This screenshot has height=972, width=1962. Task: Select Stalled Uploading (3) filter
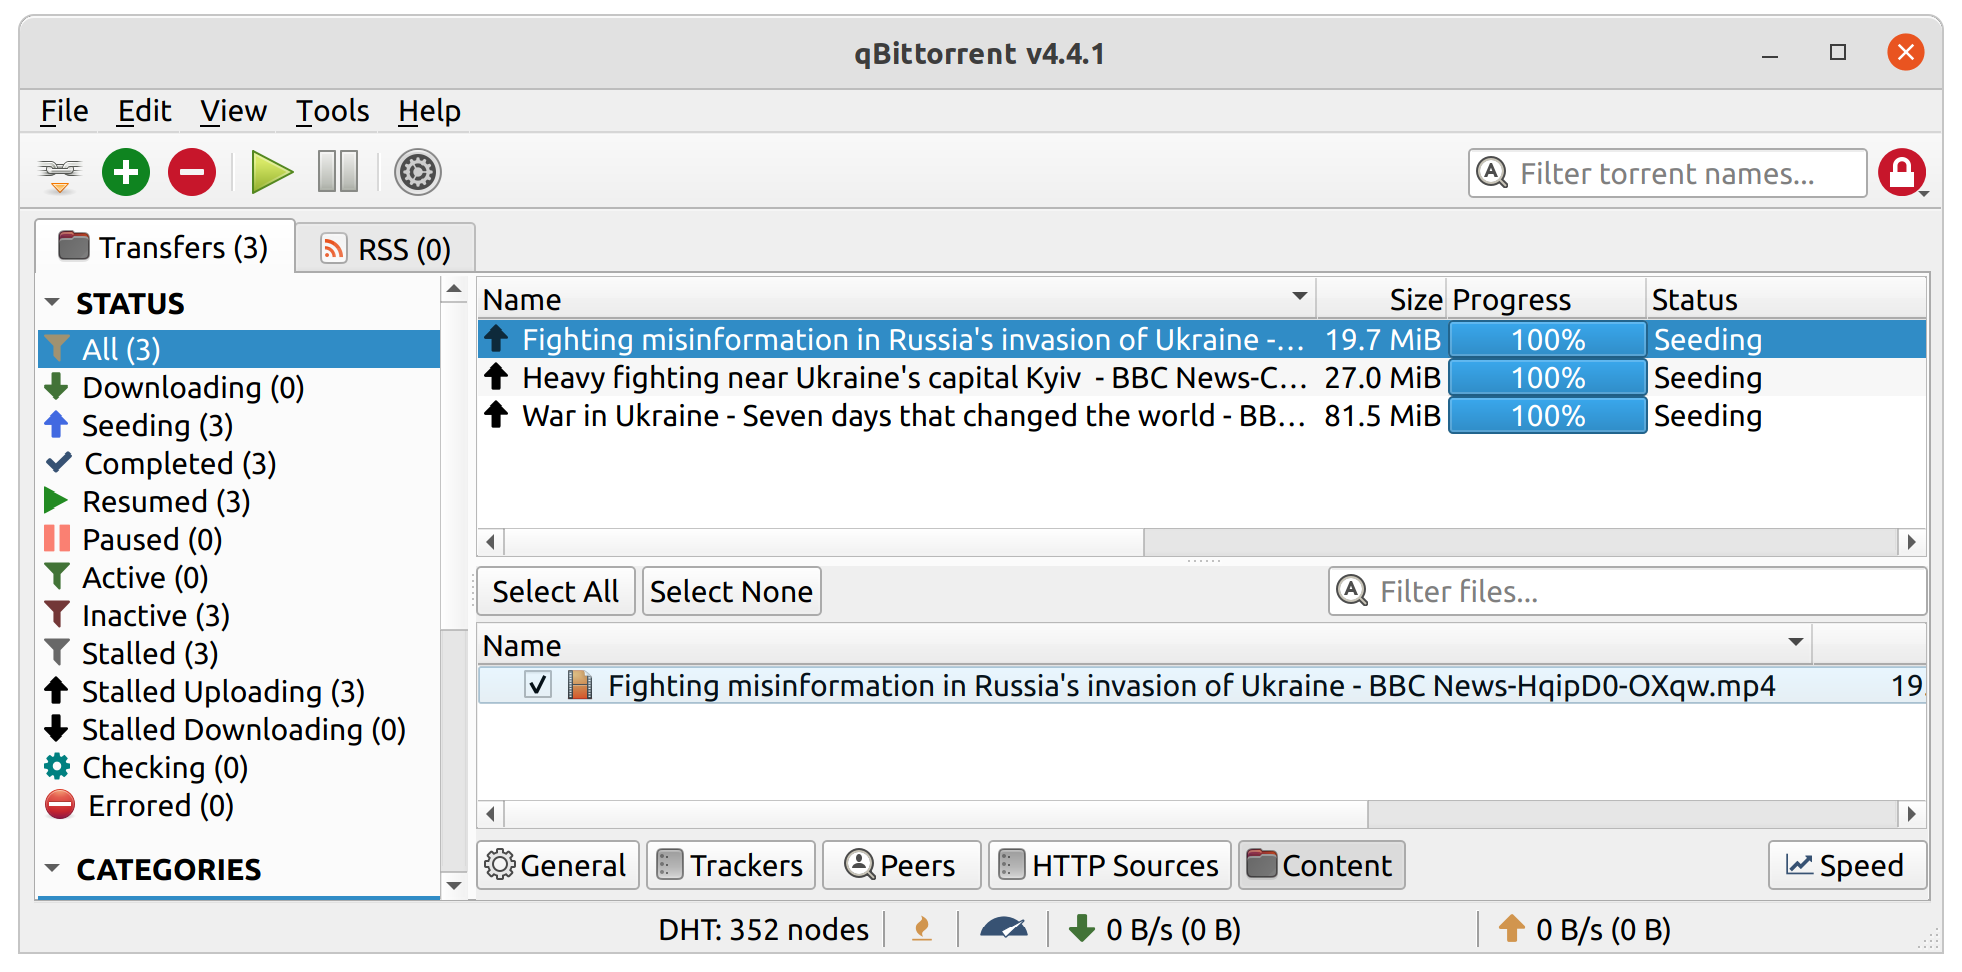click(x=223, y=692)
